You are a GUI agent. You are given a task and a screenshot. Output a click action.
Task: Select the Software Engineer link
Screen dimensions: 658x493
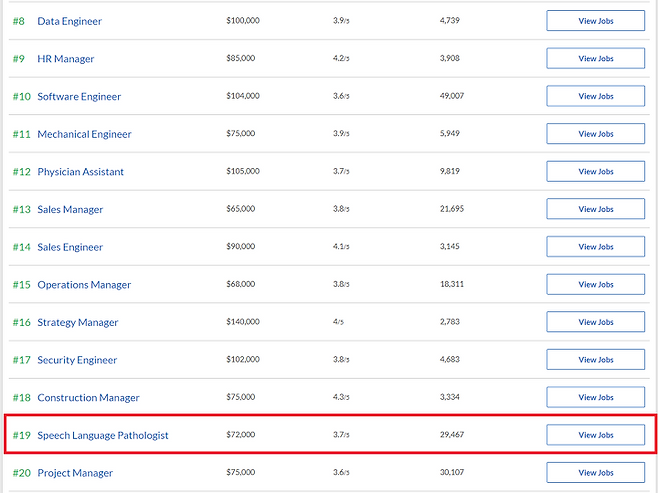79,97
